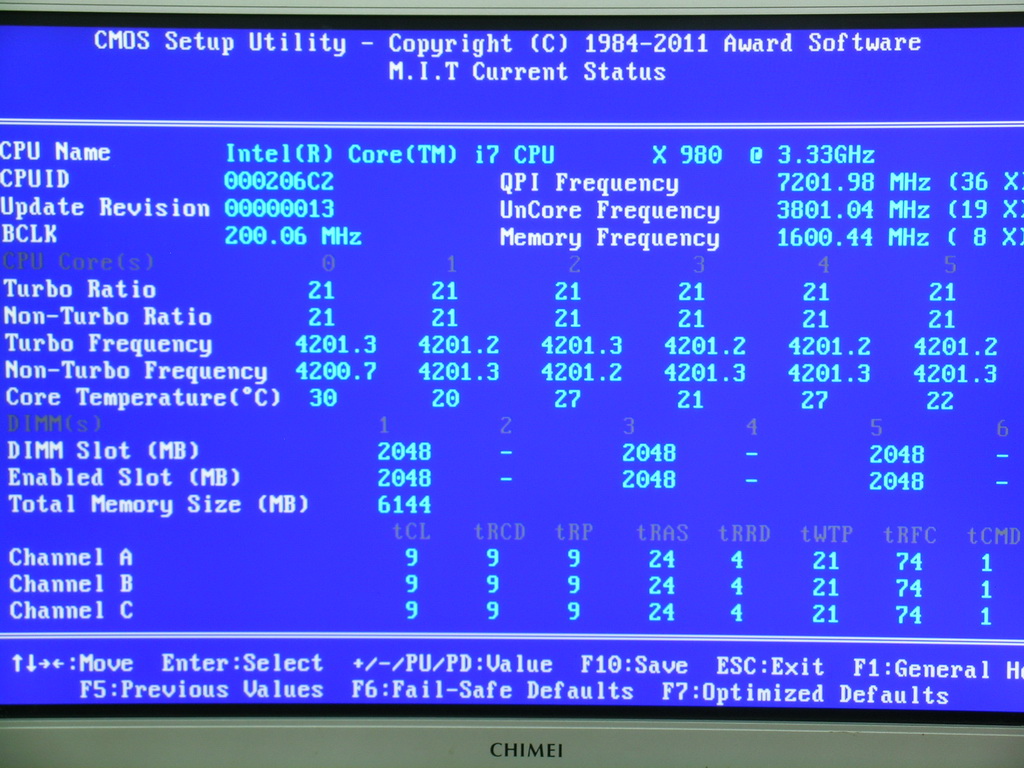
Task: Select the "UnCore Frequency" label
Action: coord(609,210)
